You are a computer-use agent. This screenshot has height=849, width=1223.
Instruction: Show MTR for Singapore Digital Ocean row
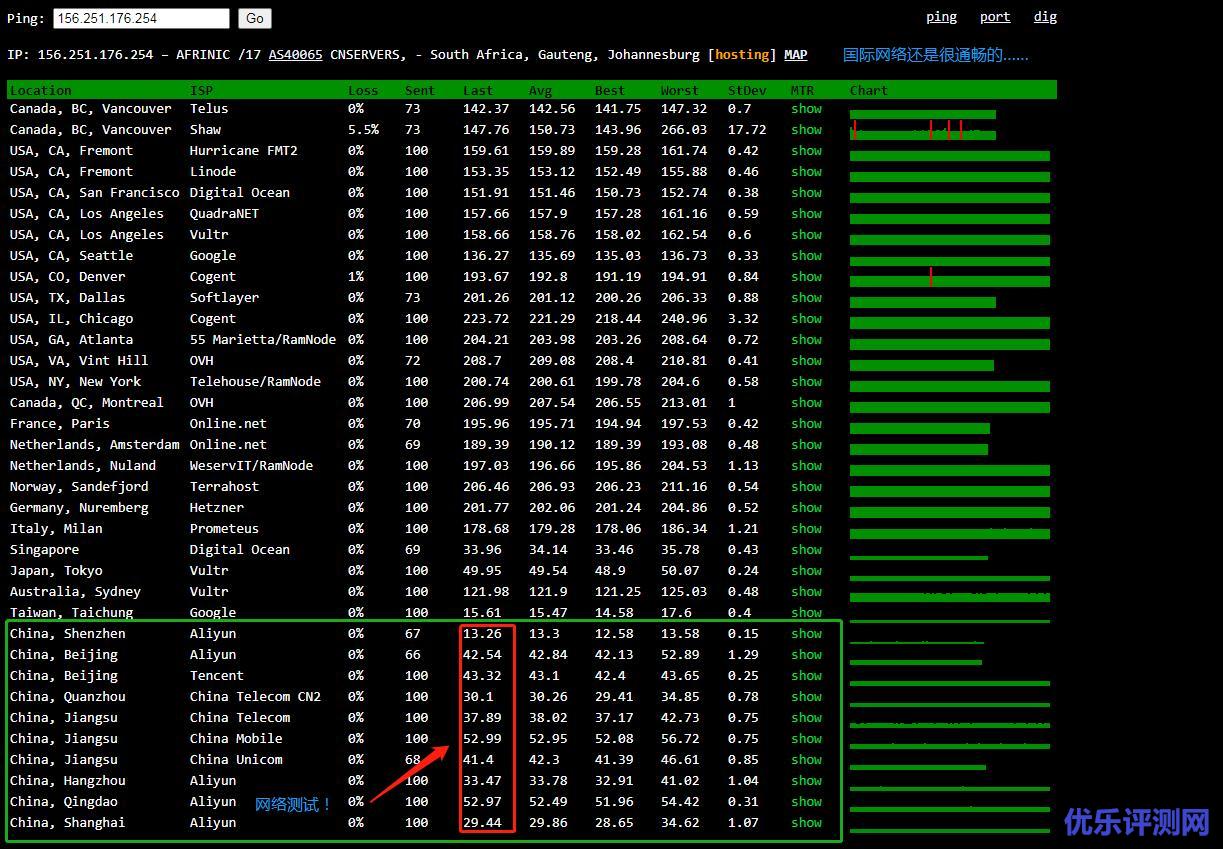(806, 550)
